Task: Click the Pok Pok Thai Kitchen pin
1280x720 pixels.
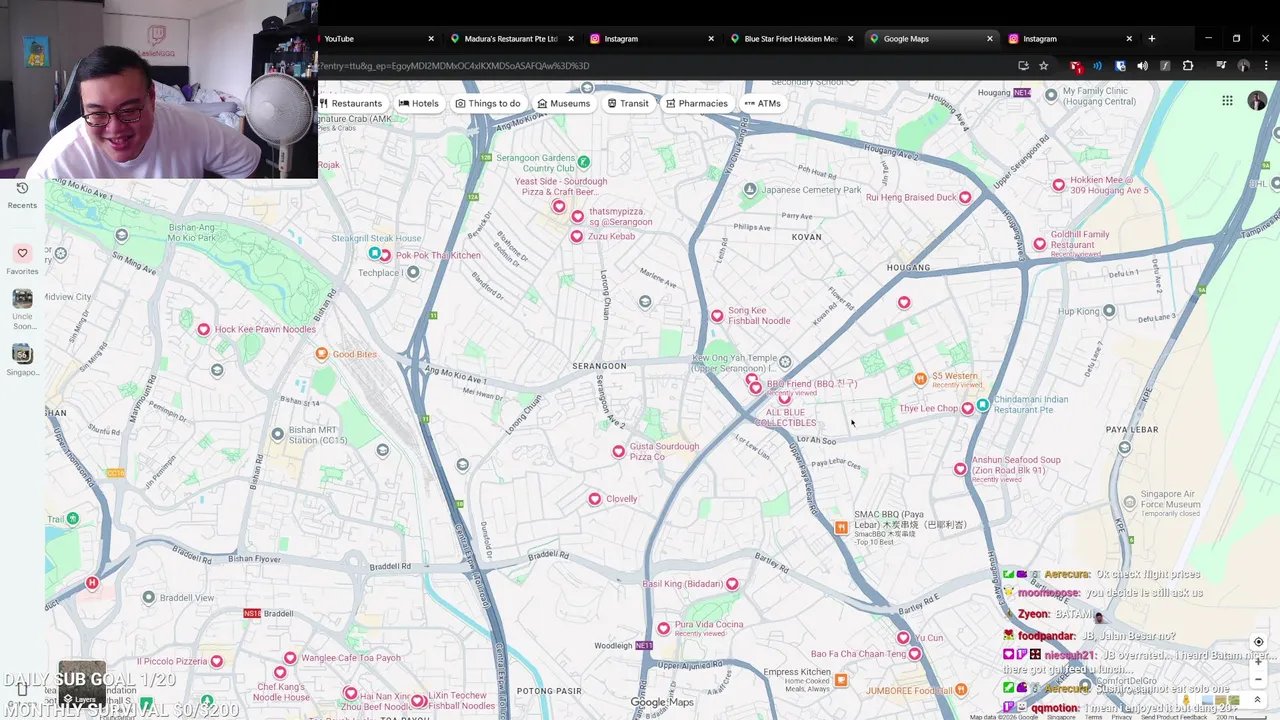Action: pos(385,255)
